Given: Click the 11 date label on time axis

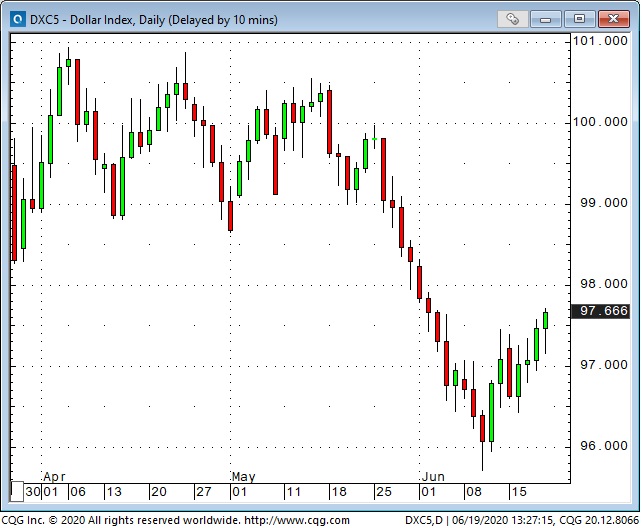Looking at the screenshot, I should [x=294, y=492].
